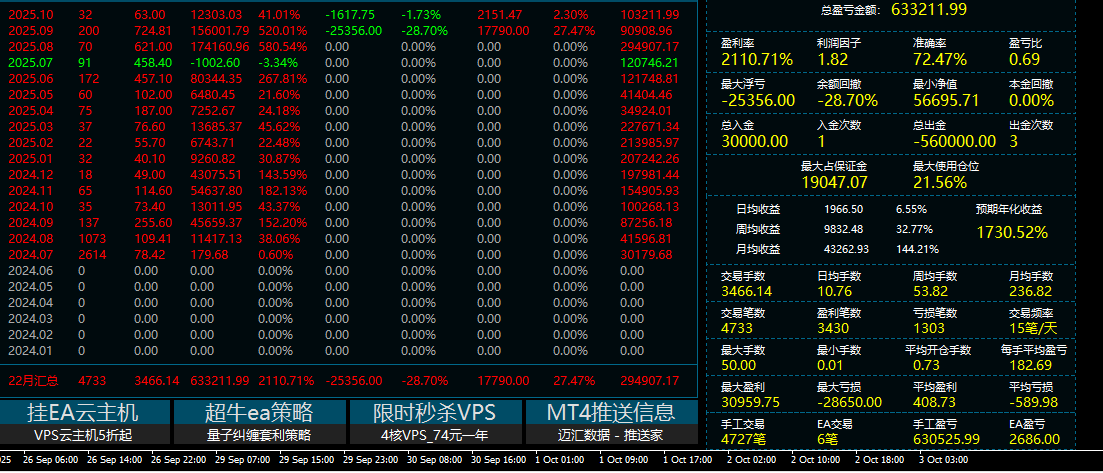Click the 2151.47 value in 2025.10 row

pyautogui.click(x=499, y=14)
